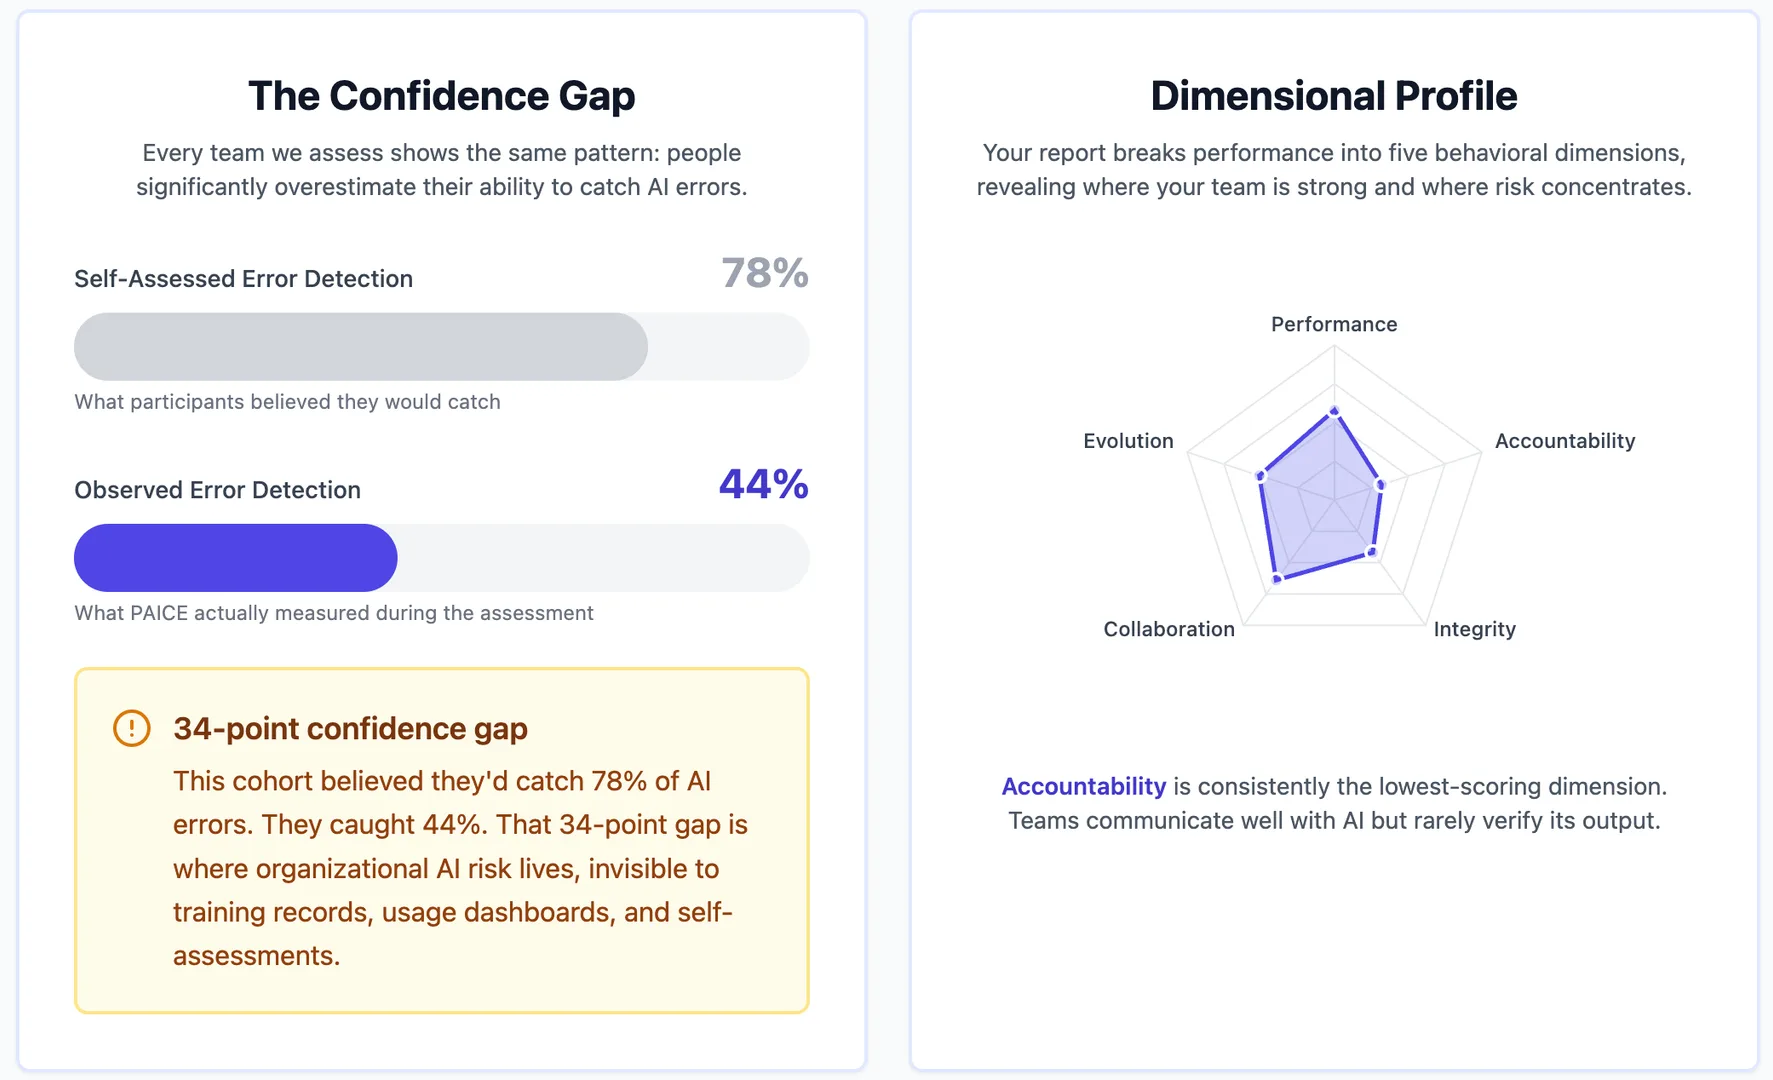This screenshot has height=1080, width=1773.
Task: Click the "34-point confidence gap" heading
Action: click(350, 729)
